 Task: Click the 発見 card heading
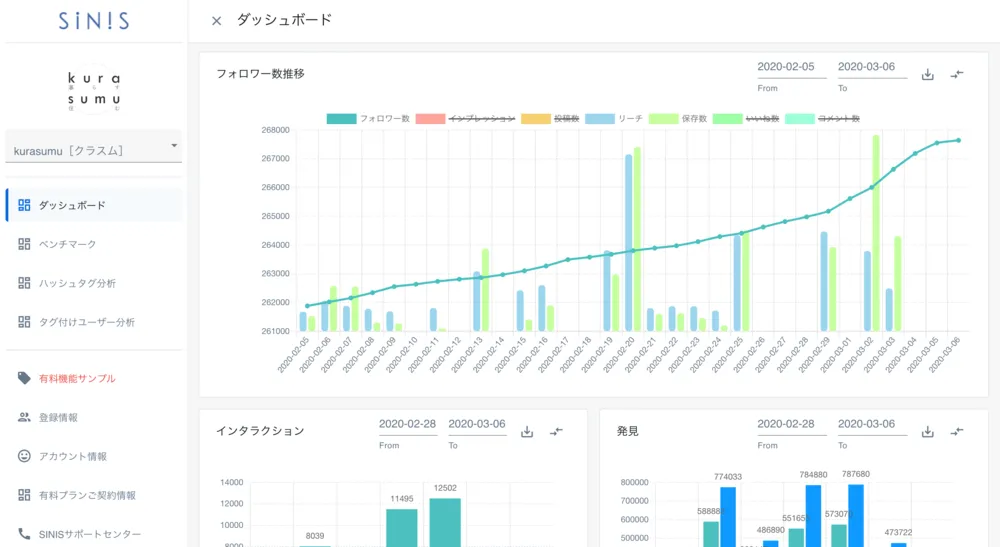pyautogui.click(x=628, y=431)
